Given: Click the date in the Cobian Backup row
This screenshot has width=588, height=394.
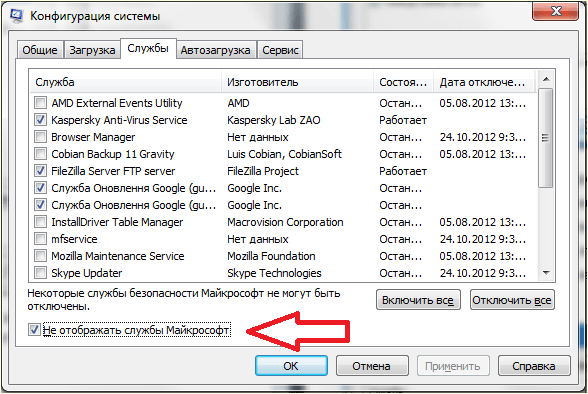Looking at the screenshot, I should 483,154.
